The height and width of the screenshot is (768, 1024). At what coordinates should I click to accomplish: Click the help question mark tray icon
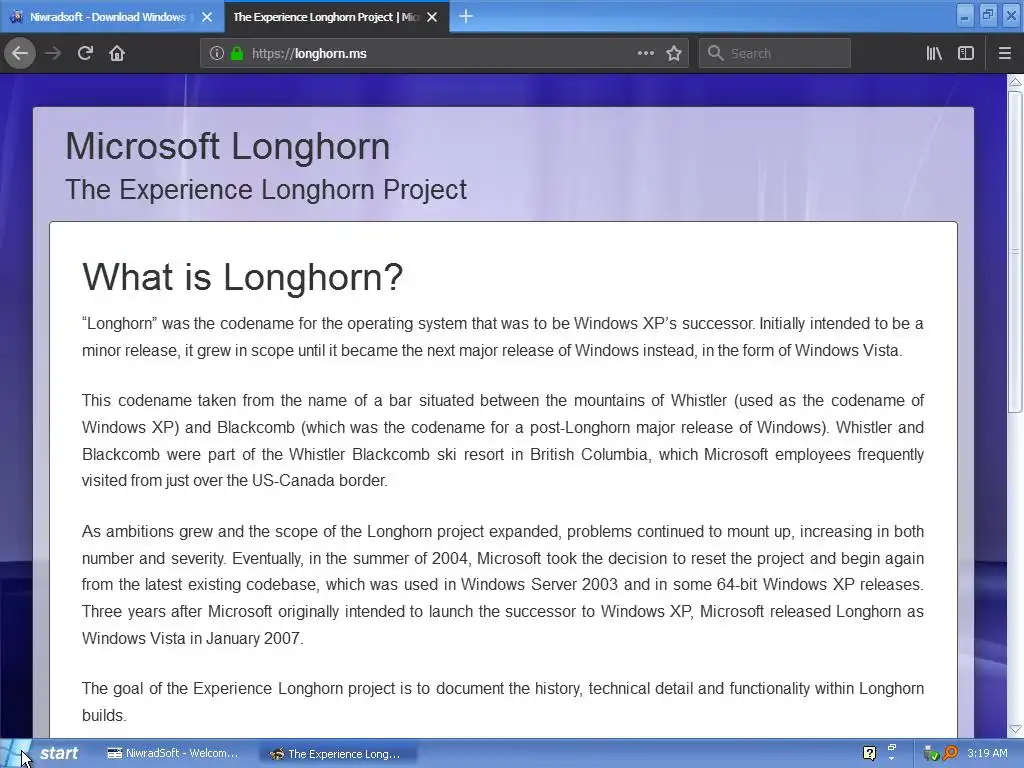[x=869, y=754]
